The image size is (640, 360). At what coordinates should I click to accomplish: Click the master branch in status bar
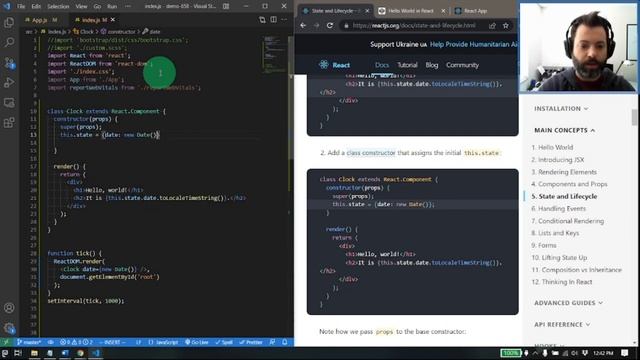click(x=29, y=342)
